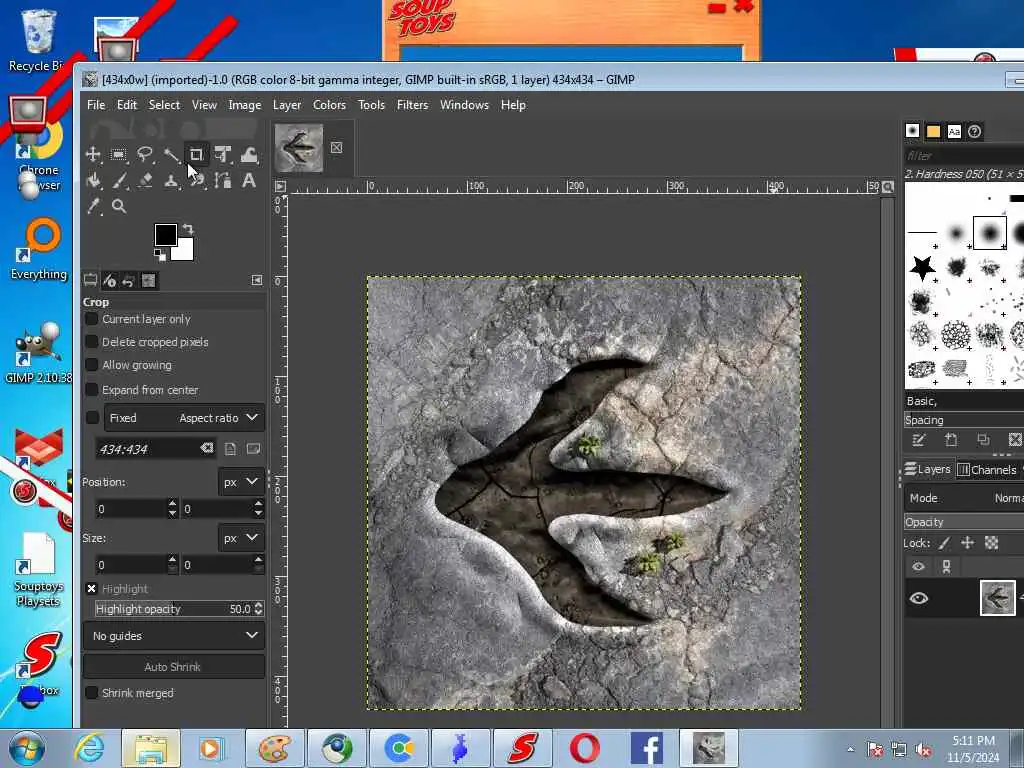Open the Size units px dropdown
Screen dimensions: 1024x768
[240, 538]
